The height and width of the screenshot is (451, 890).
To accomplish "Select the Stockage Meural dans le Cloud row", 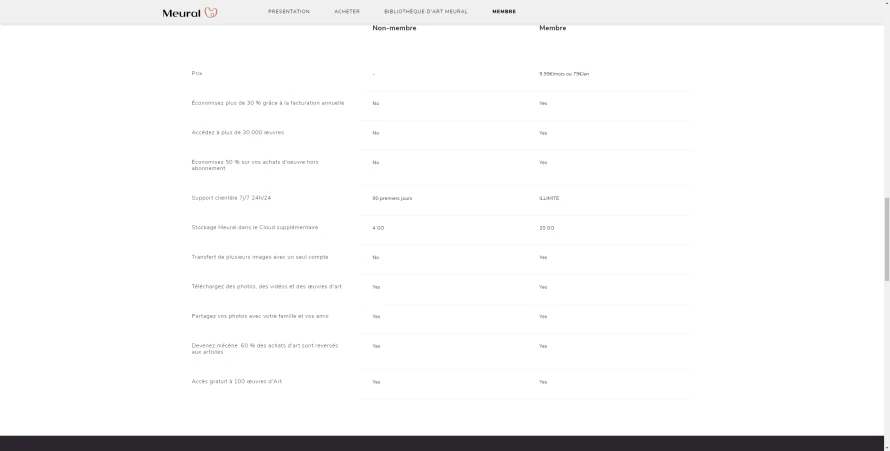I will pos(441,227).
